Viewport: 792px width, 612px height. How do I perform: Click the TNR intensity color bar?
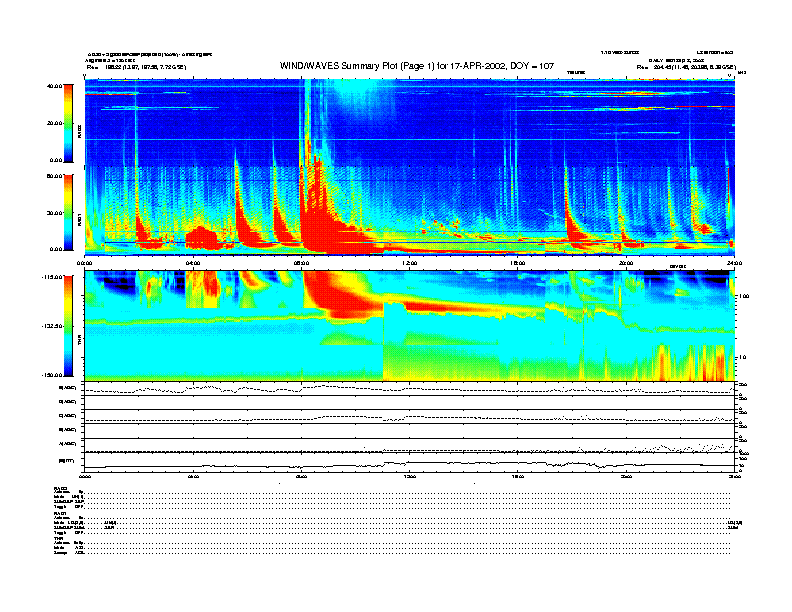[68, 326]
